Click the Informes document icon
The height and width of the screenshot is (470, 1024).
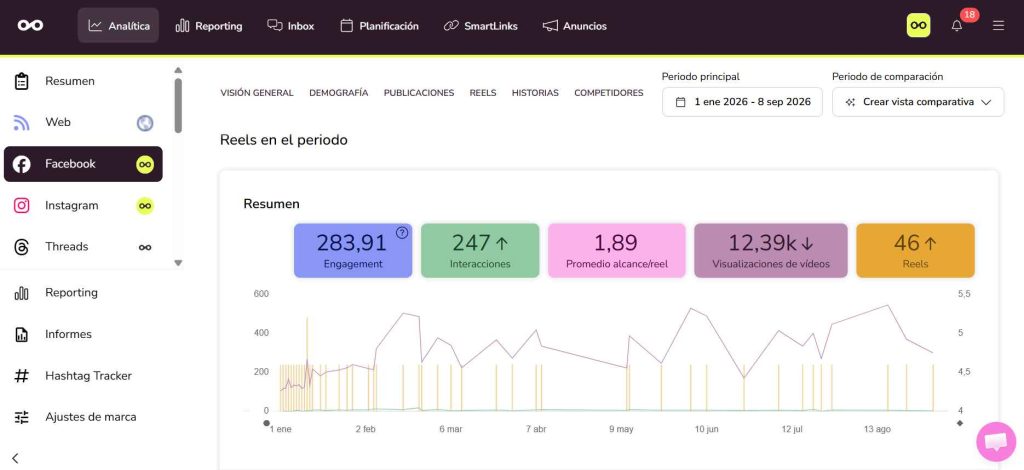[x=22, y=334]
